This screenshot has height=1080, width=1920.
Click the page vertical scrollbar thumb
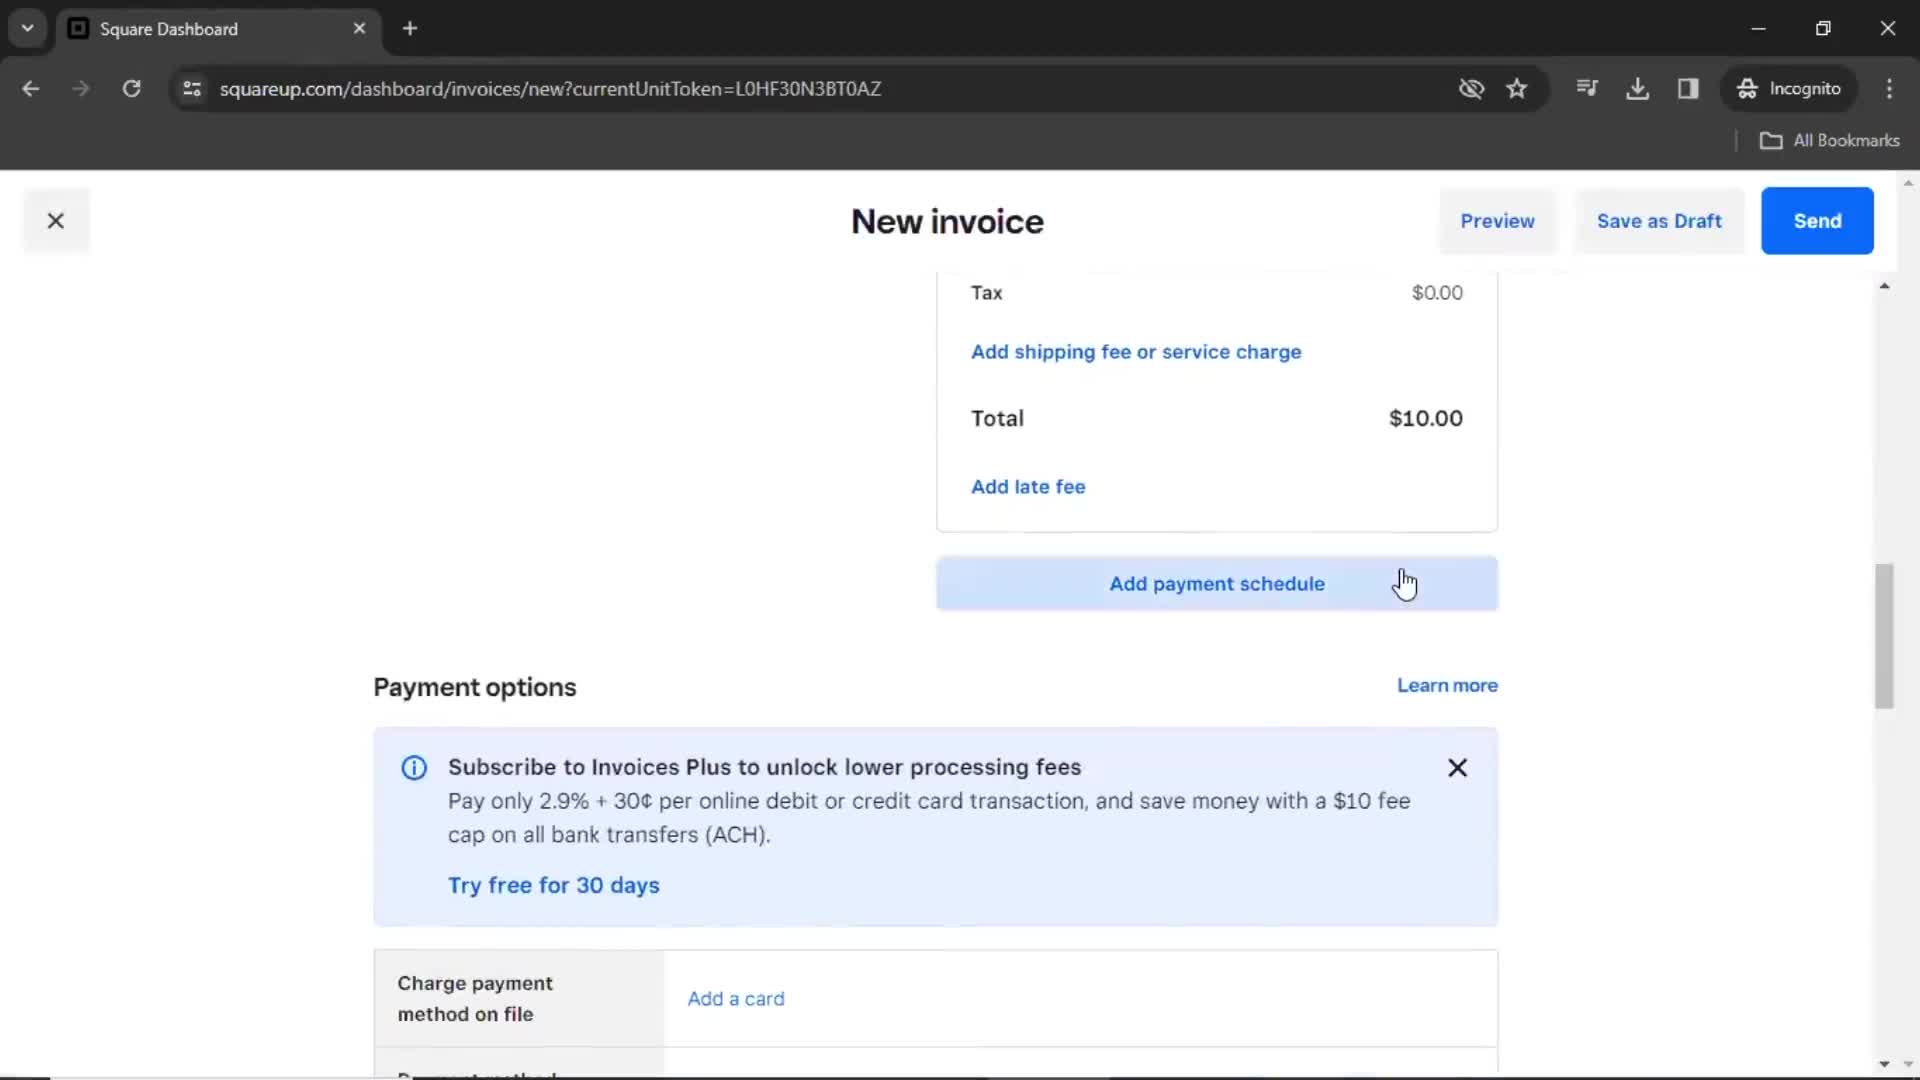pos(1884,636)
